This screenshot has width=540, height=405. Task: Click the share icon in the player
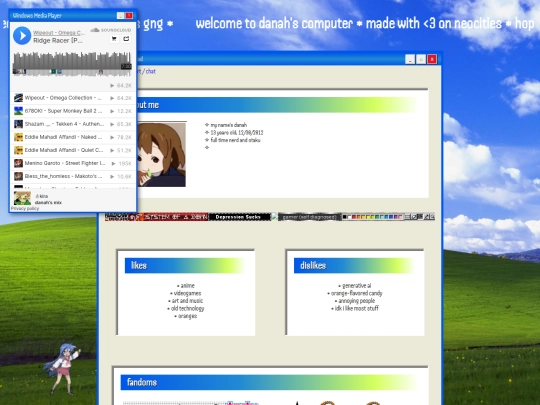coord(126,39)
